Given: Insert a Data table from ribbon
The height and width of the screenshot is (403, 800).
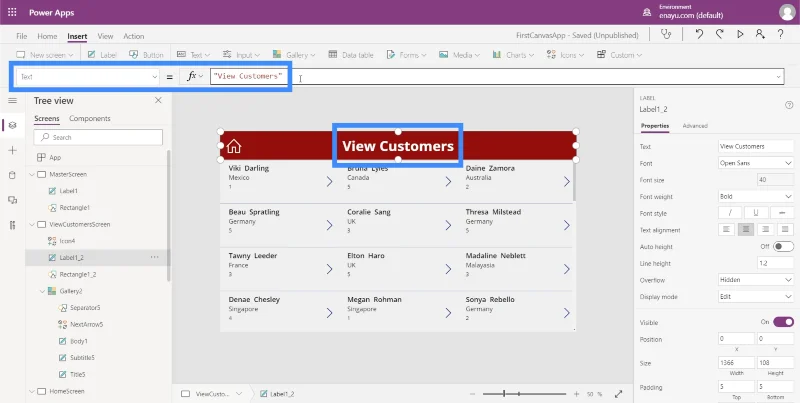Looking at the screenshot, I should click(x=351, y=55).
